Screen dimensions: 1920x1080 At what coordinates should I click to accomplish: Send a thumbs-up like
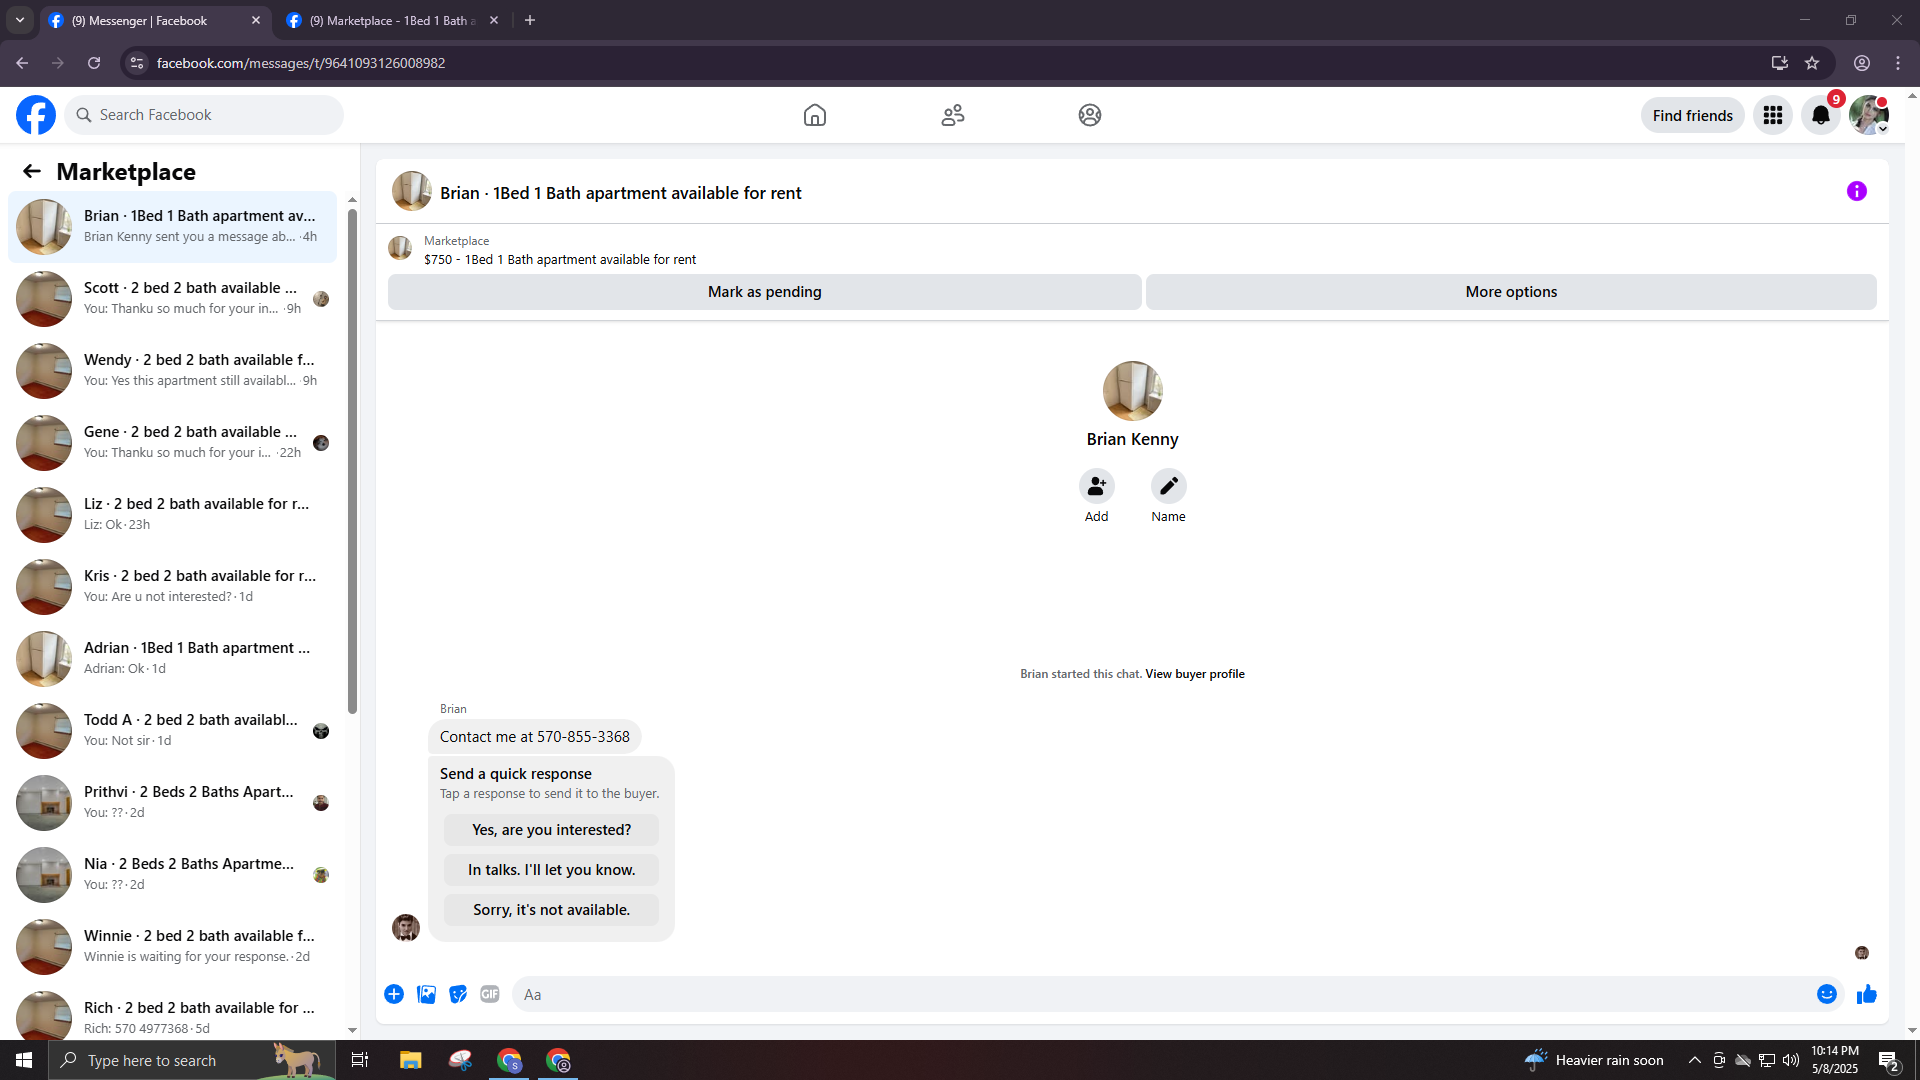(x=1867, y=994)
